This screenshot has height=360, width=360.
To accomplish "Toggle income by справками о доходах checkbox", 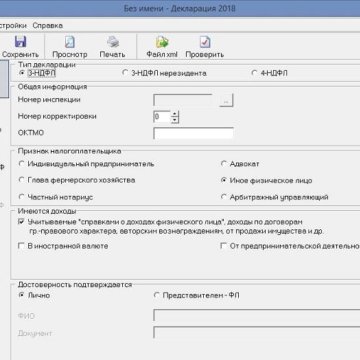I will point(21,221).
